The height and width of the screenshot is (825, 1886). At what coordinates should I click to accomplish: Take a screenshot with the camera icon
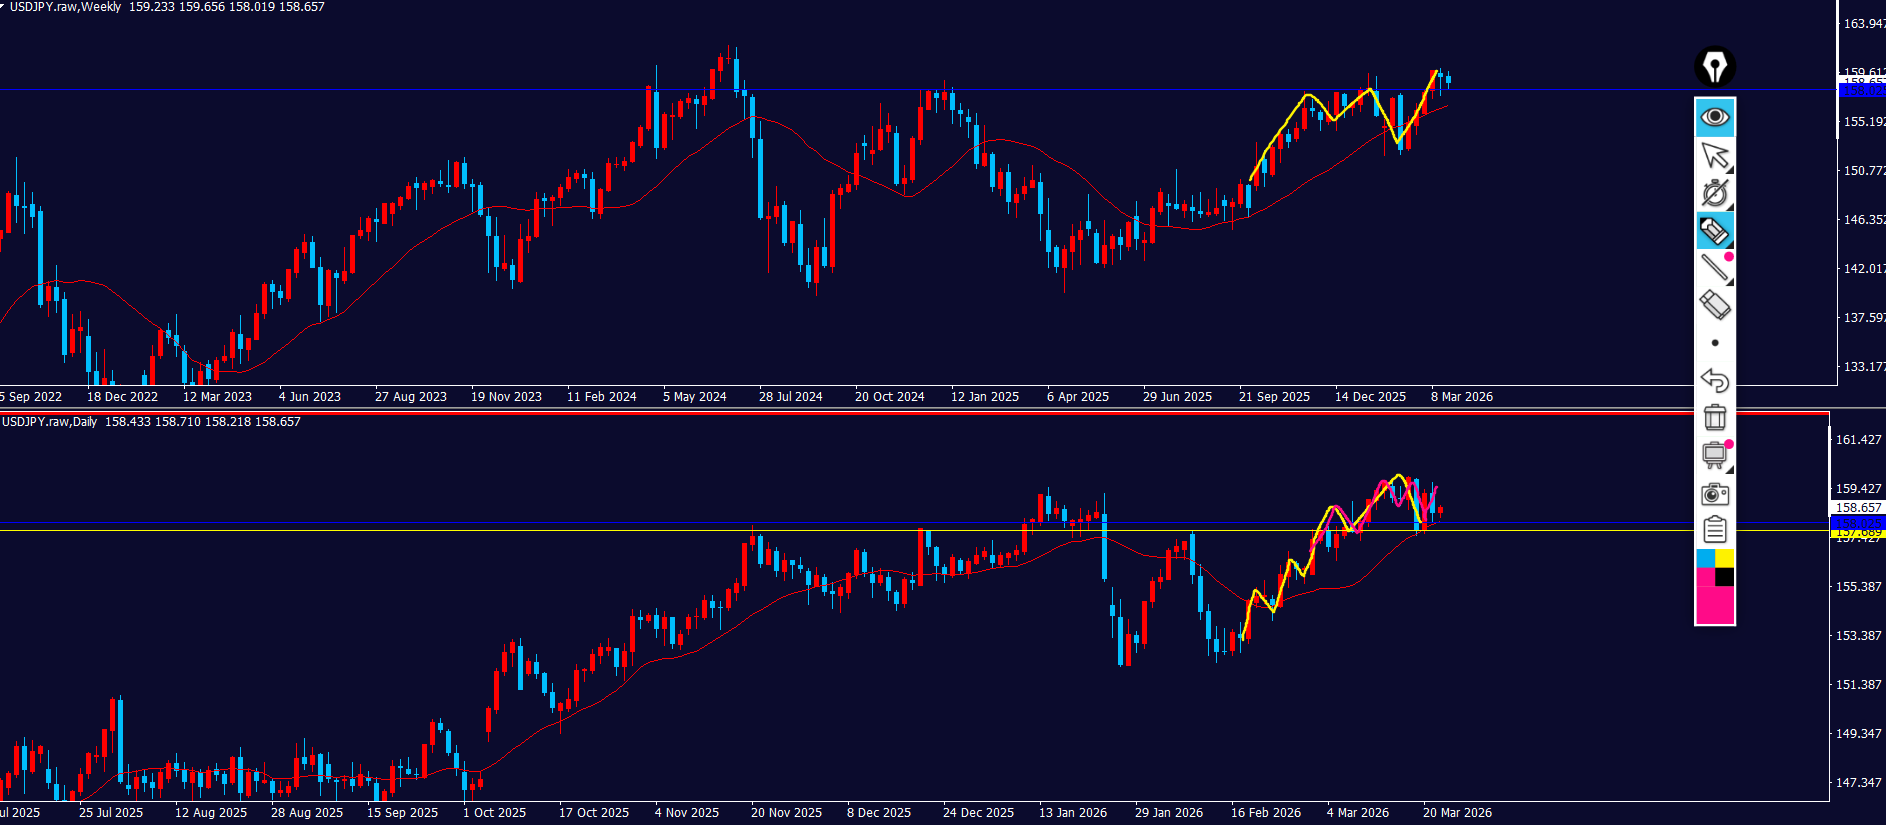[1714, 494]
